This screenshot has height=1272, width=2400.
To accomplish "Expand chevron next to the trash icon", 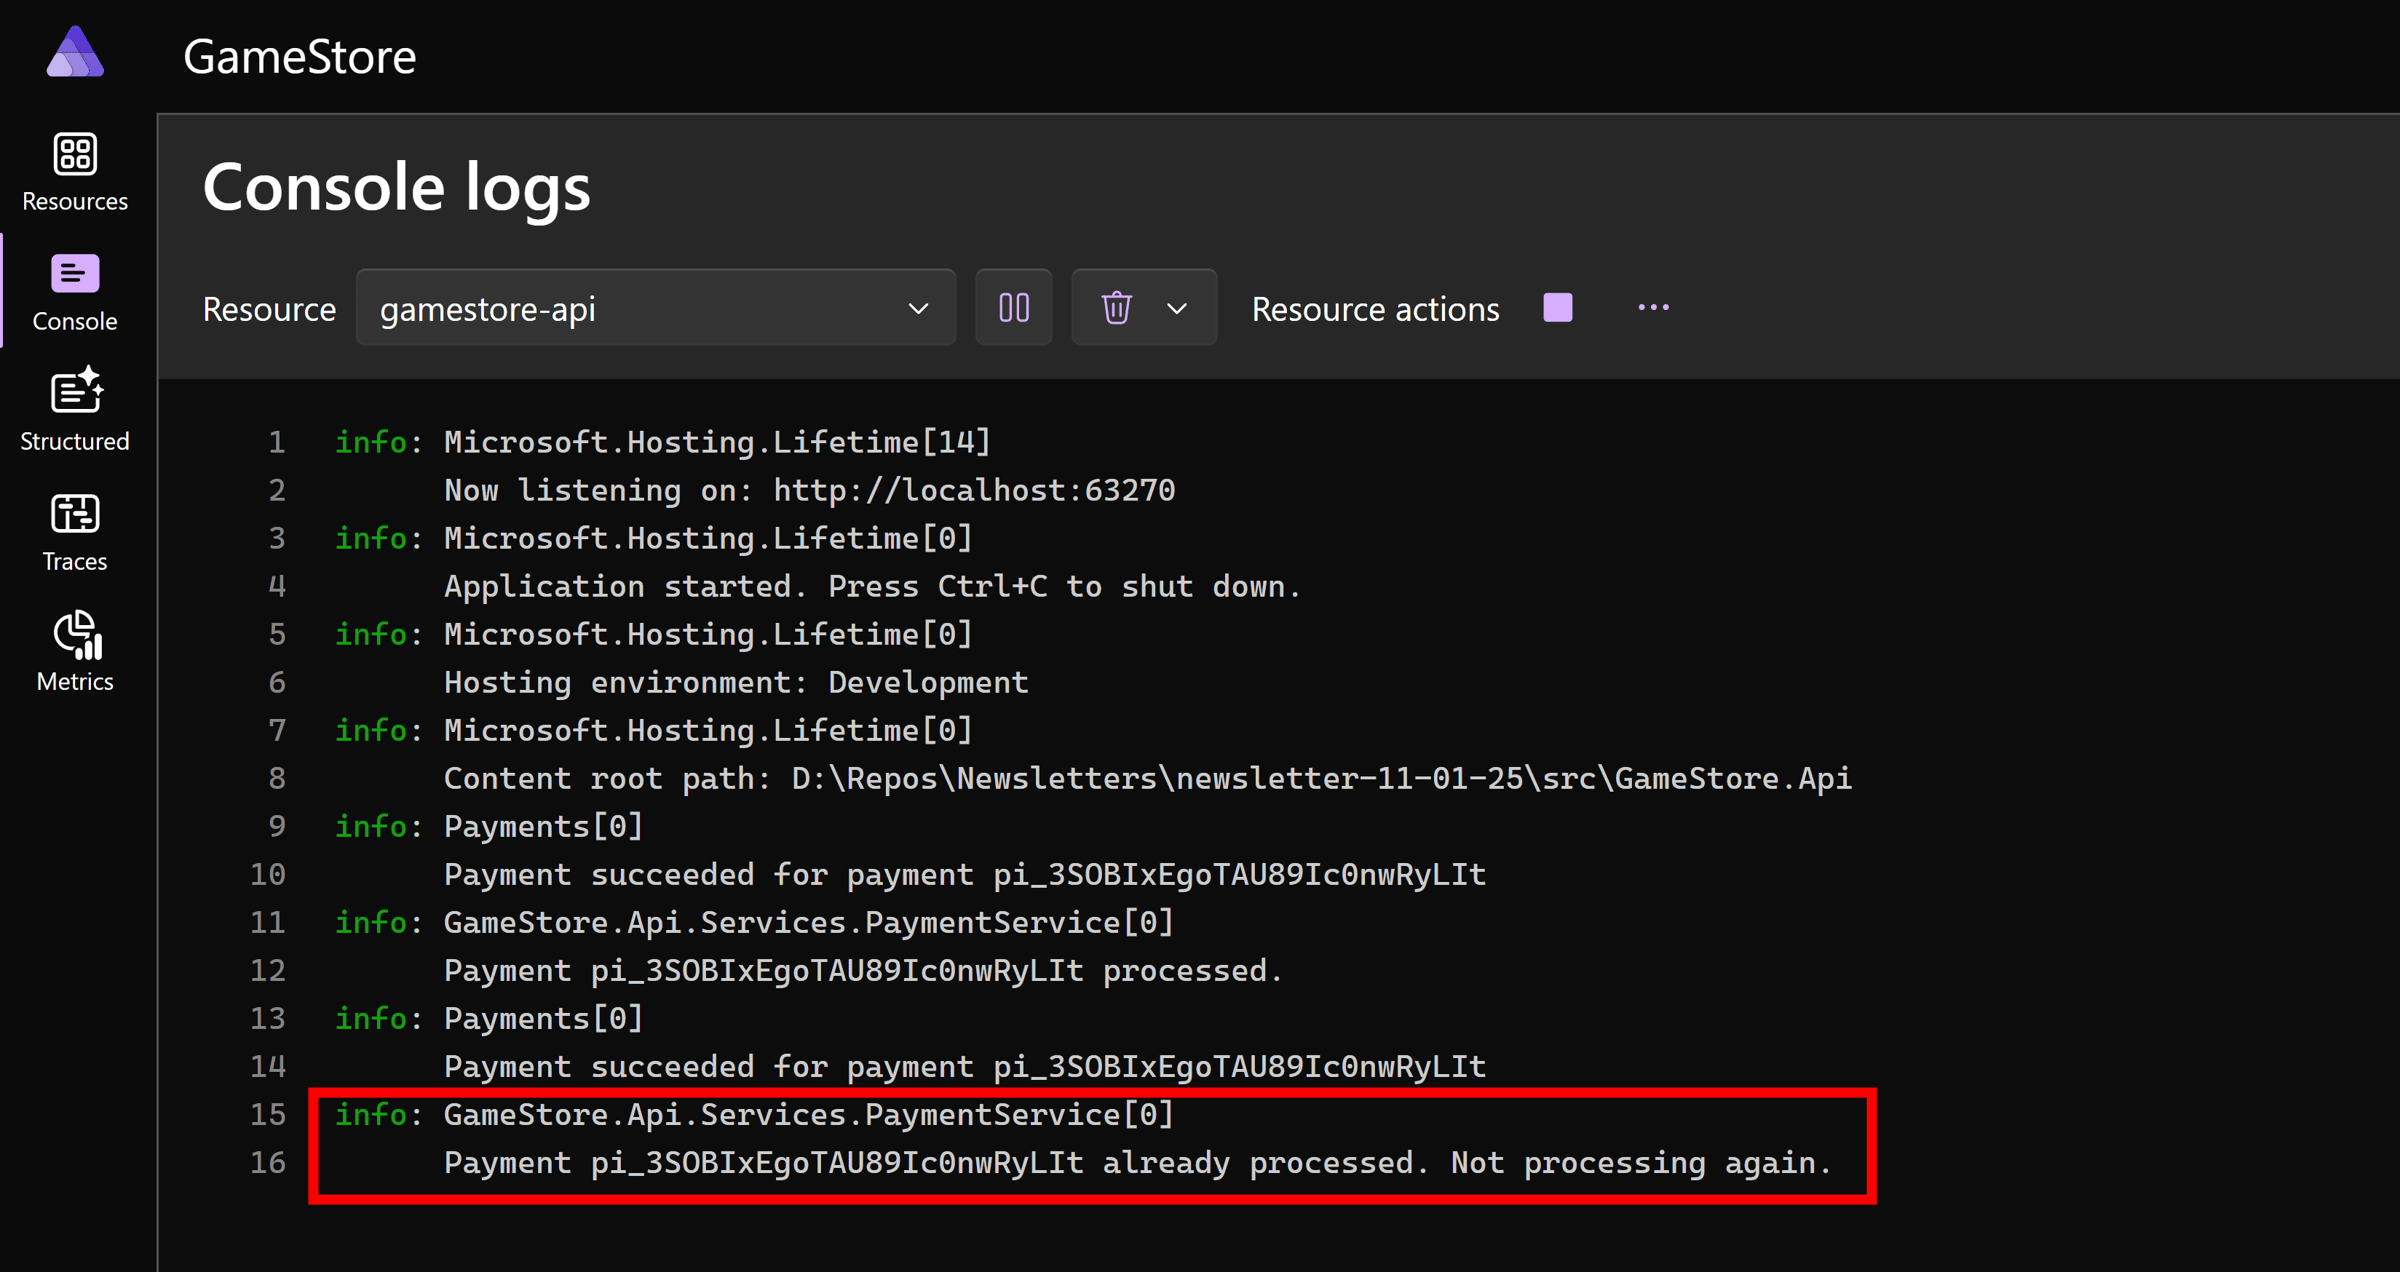I will (x=1177, y=308).
